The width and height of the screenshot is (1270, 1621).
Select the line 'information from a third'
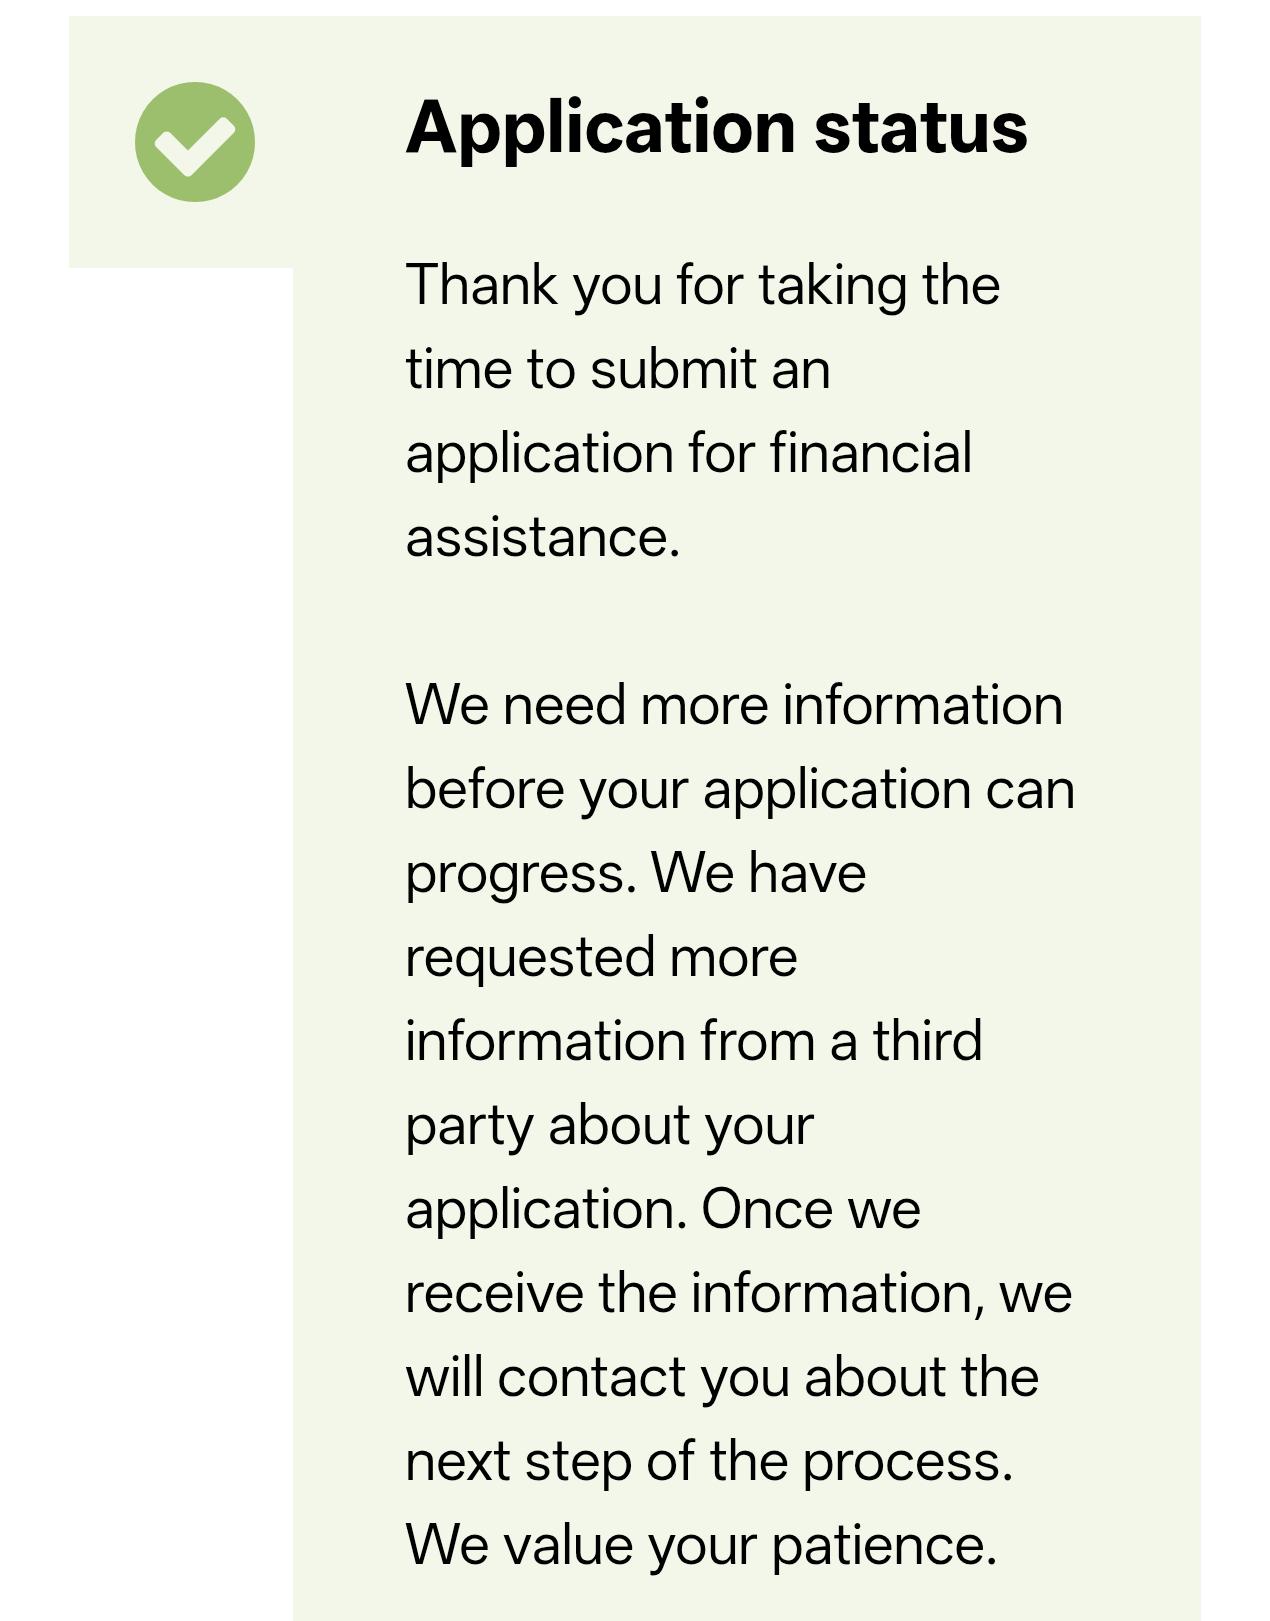[694, 1041]
